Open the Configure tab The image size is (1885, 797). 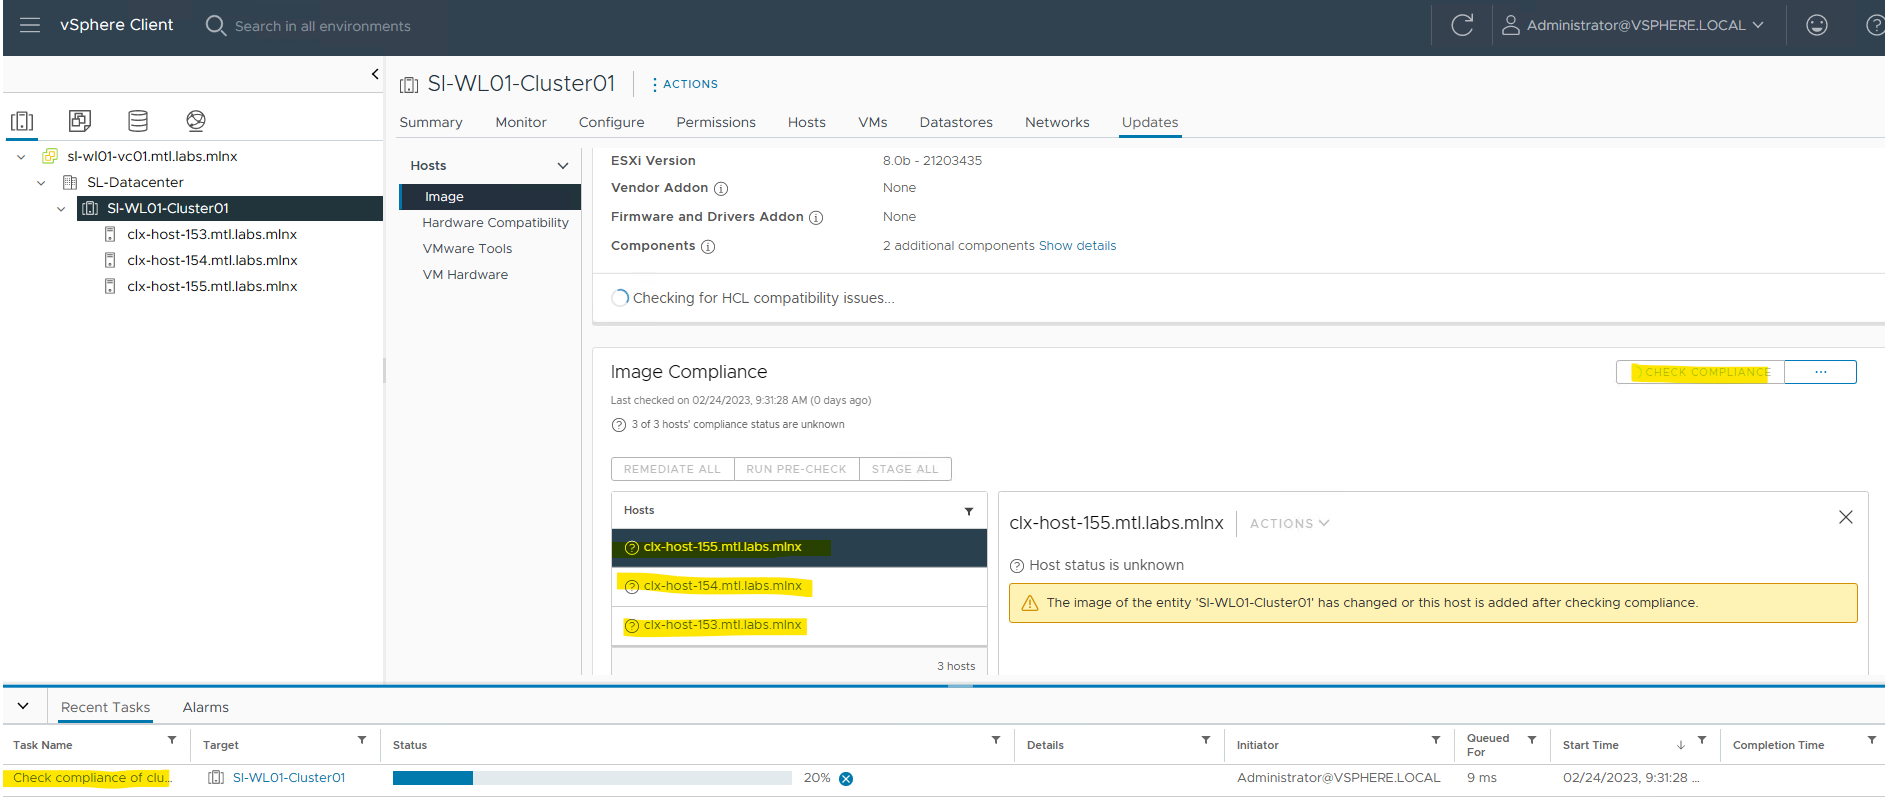coord(612,122)
